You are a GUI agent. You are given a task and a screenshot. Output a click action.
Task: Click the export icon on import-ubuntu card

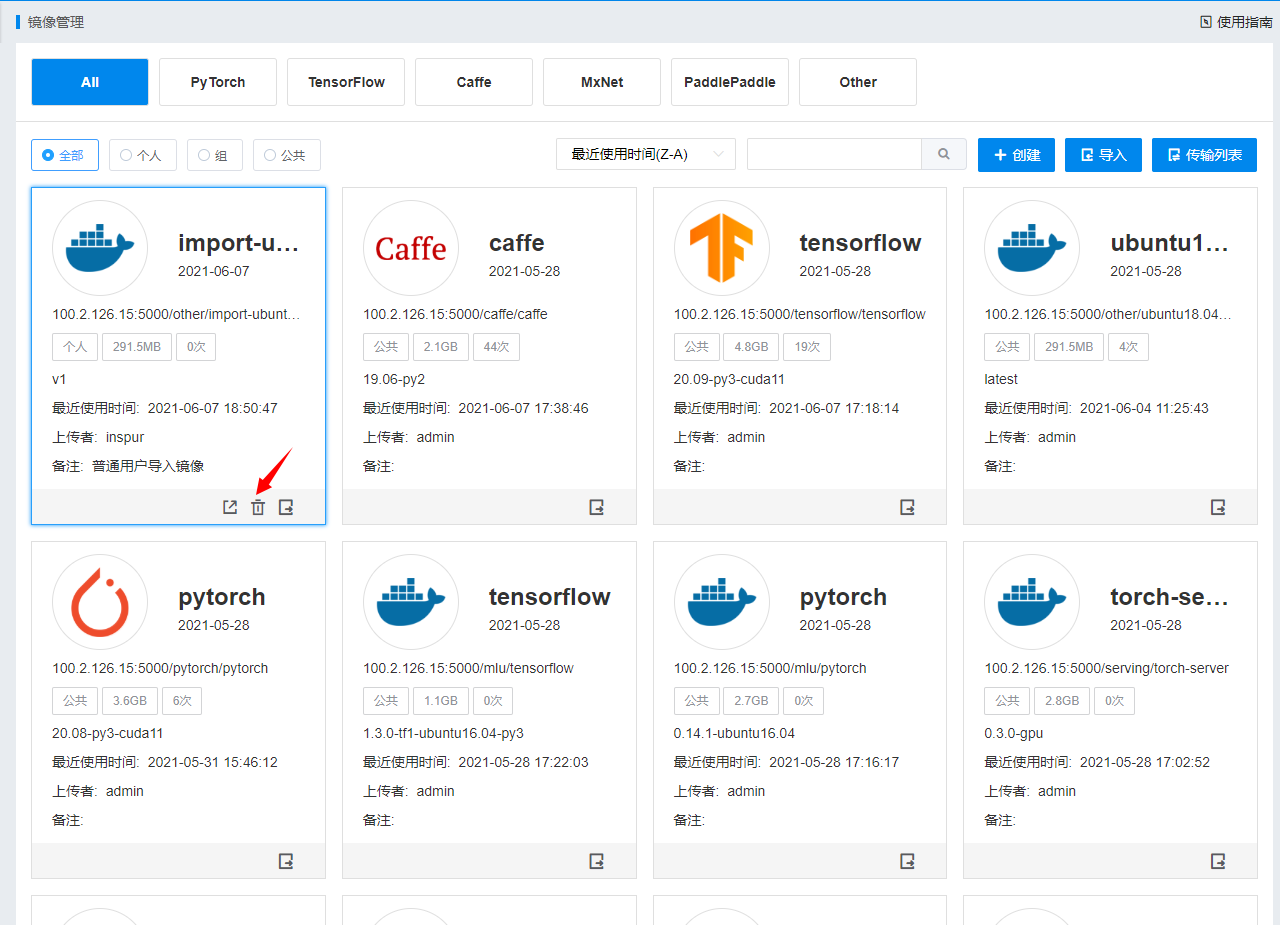point(286,507)
